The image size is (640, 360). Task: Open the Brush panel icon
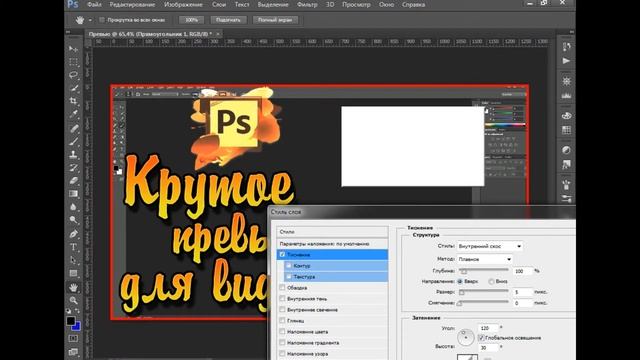[x=566, y=184]
